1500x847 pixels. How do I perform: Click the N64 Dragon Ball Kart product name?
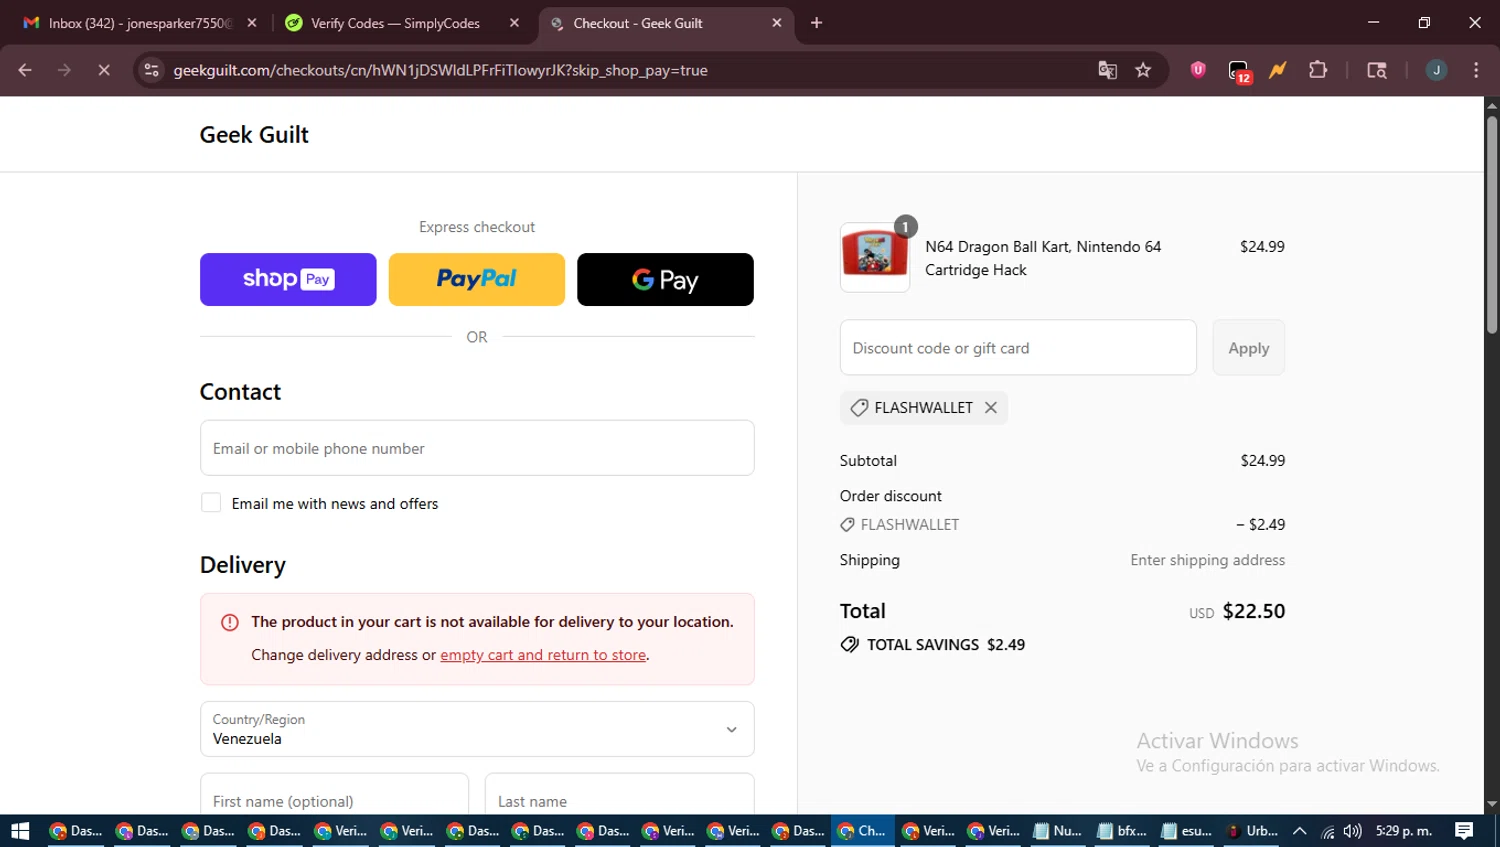tap(1043, 258)
